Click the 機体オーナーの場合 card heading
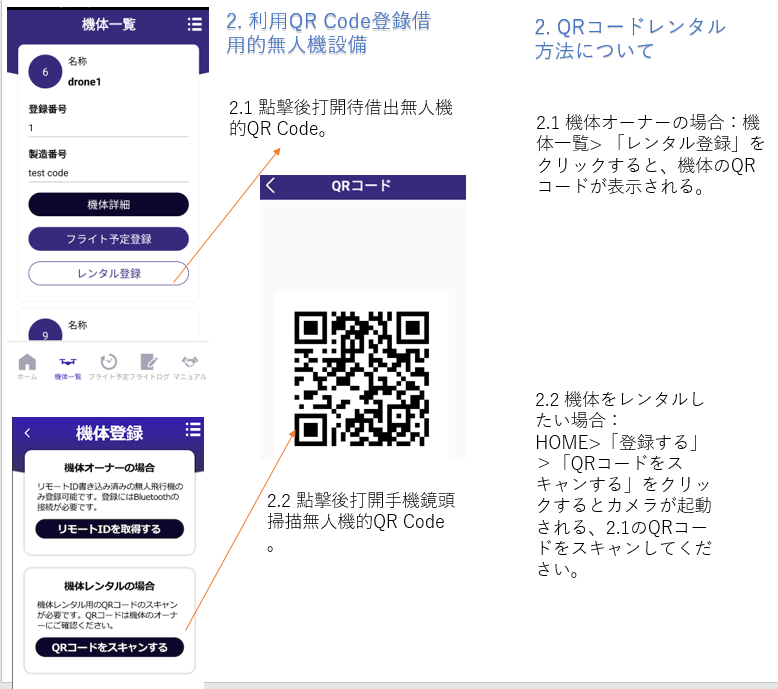 [109, 467]
